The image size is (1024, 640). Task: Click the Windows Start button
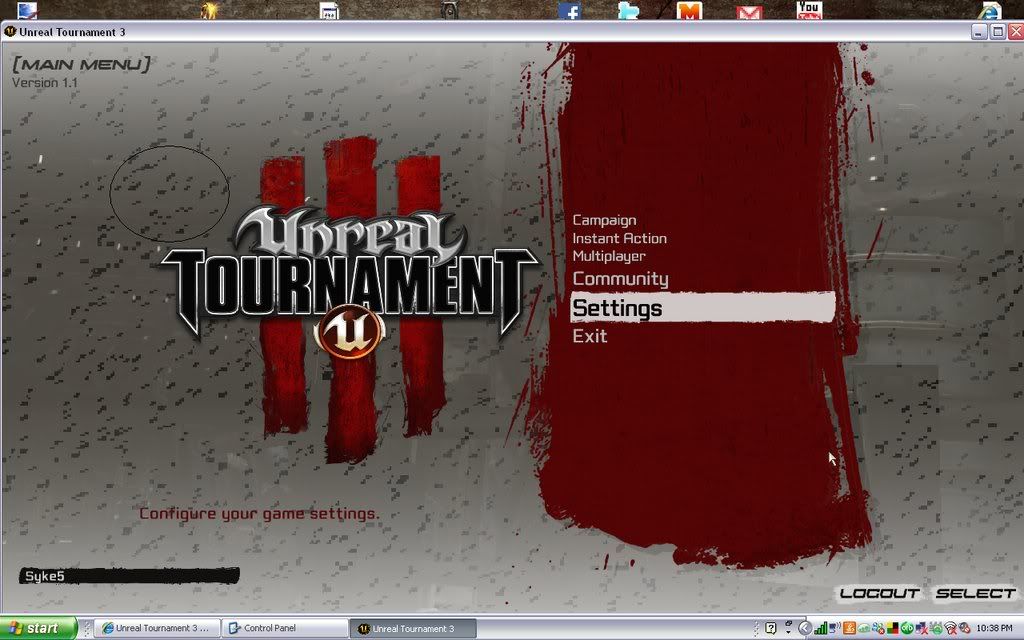(x=38, y=628)
